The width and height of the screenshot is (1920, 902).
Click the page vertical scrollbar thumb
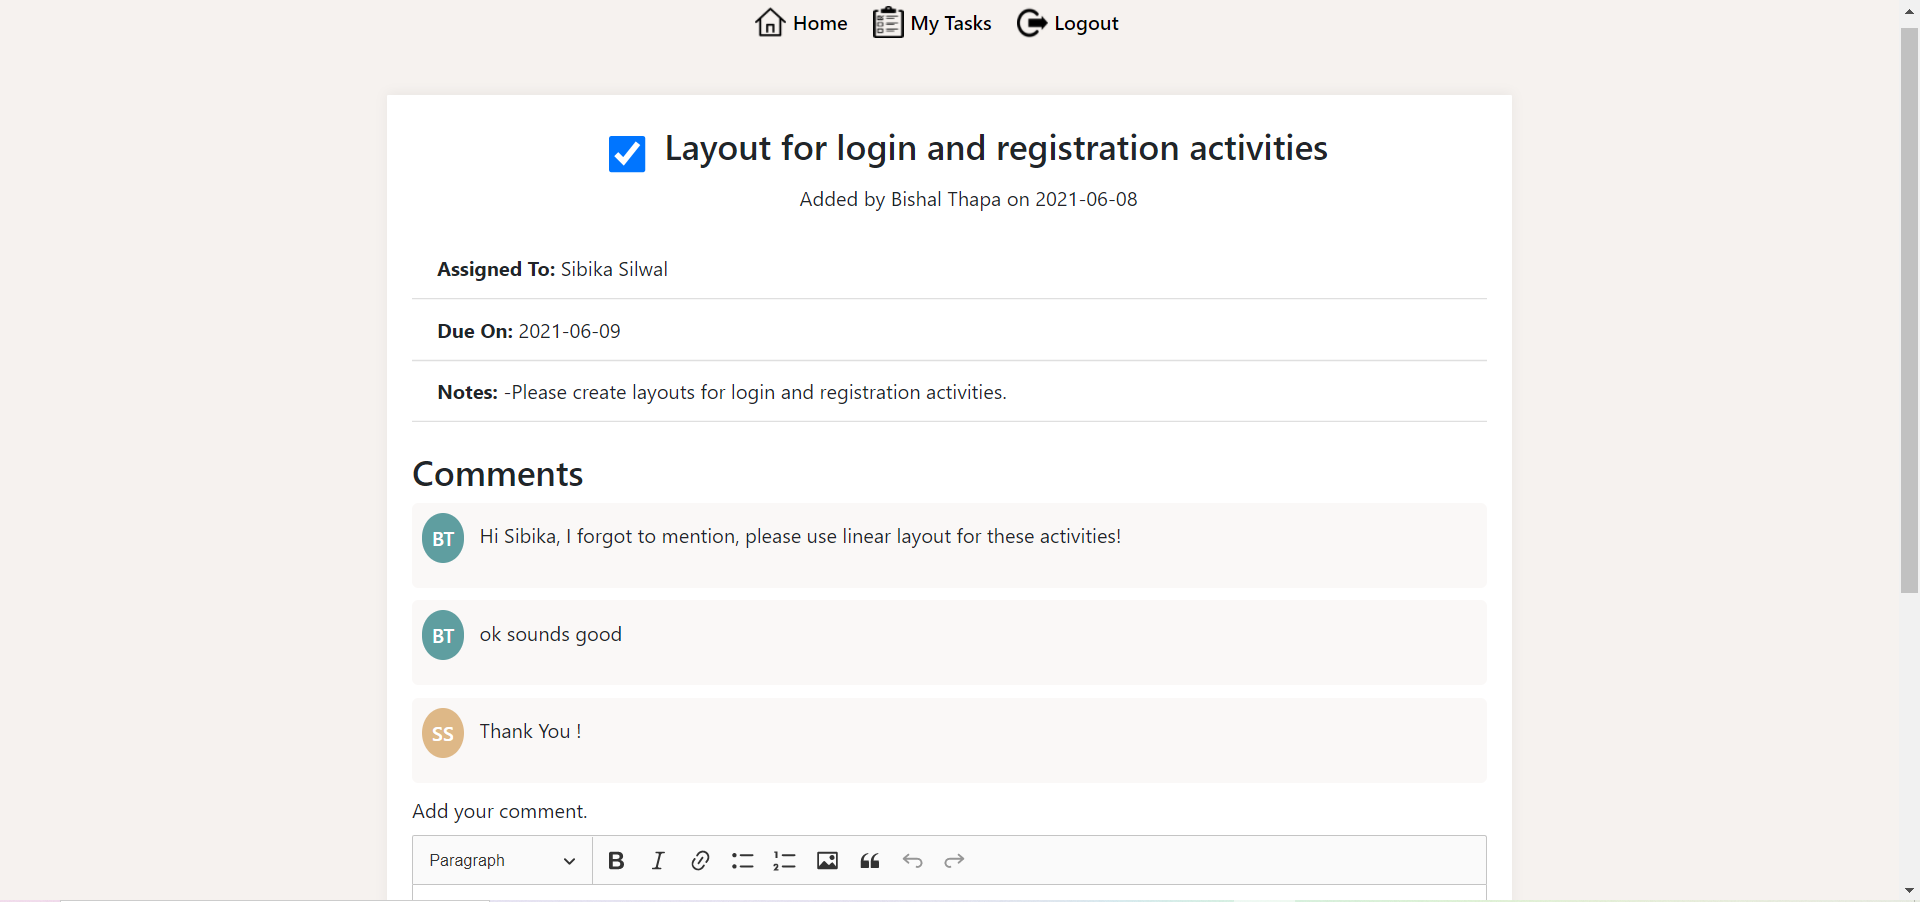[x=1909, y=310]
